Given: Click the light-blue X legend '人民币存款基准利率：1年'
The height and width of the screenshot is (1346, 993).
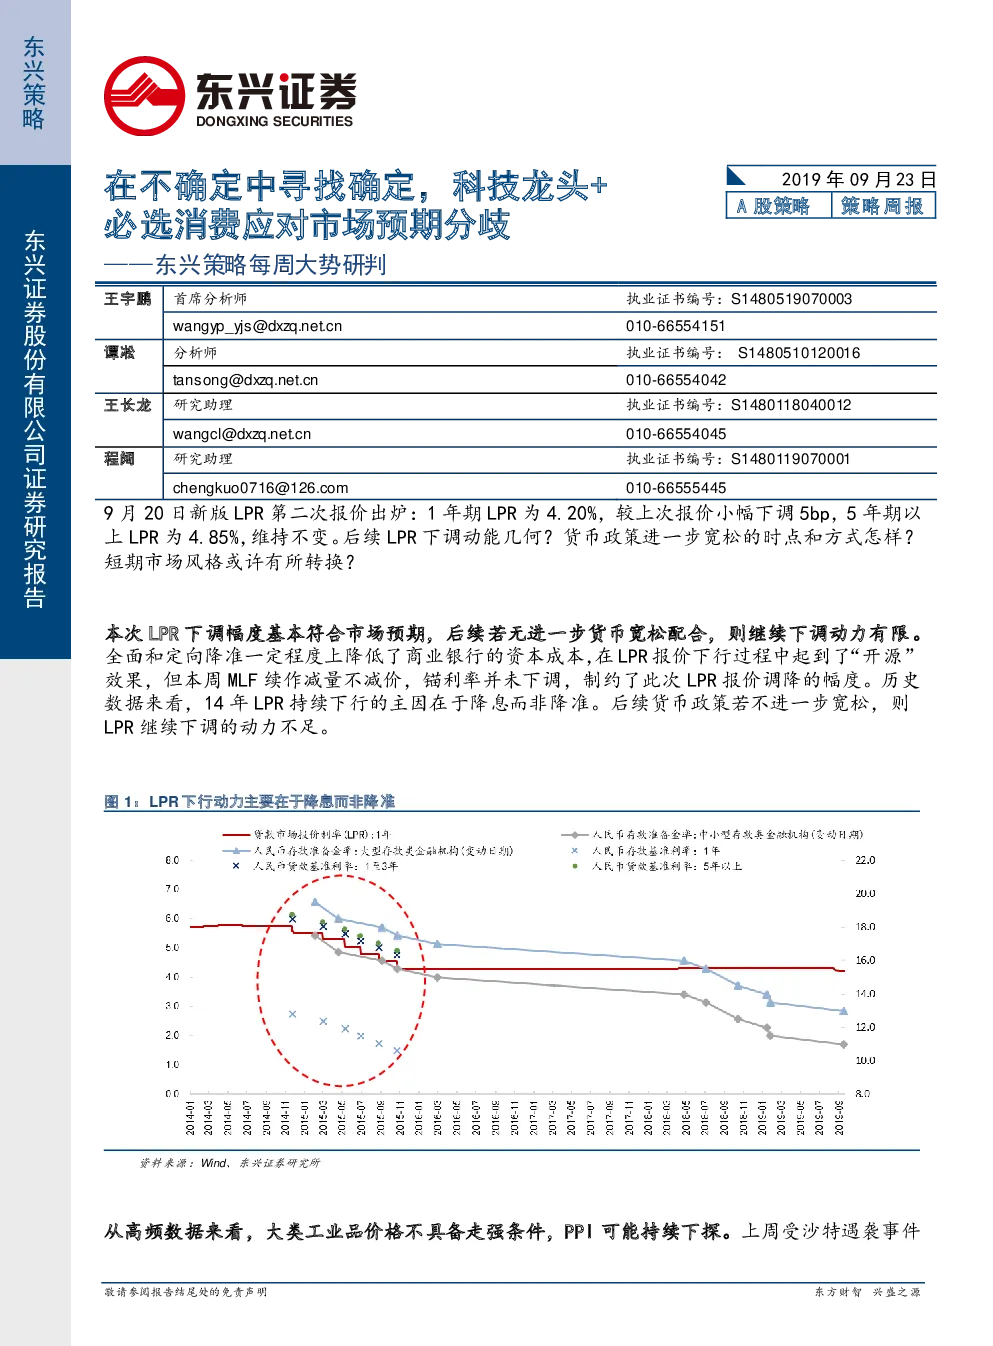Looking at the screenshot, I should [x=645, y=850].
